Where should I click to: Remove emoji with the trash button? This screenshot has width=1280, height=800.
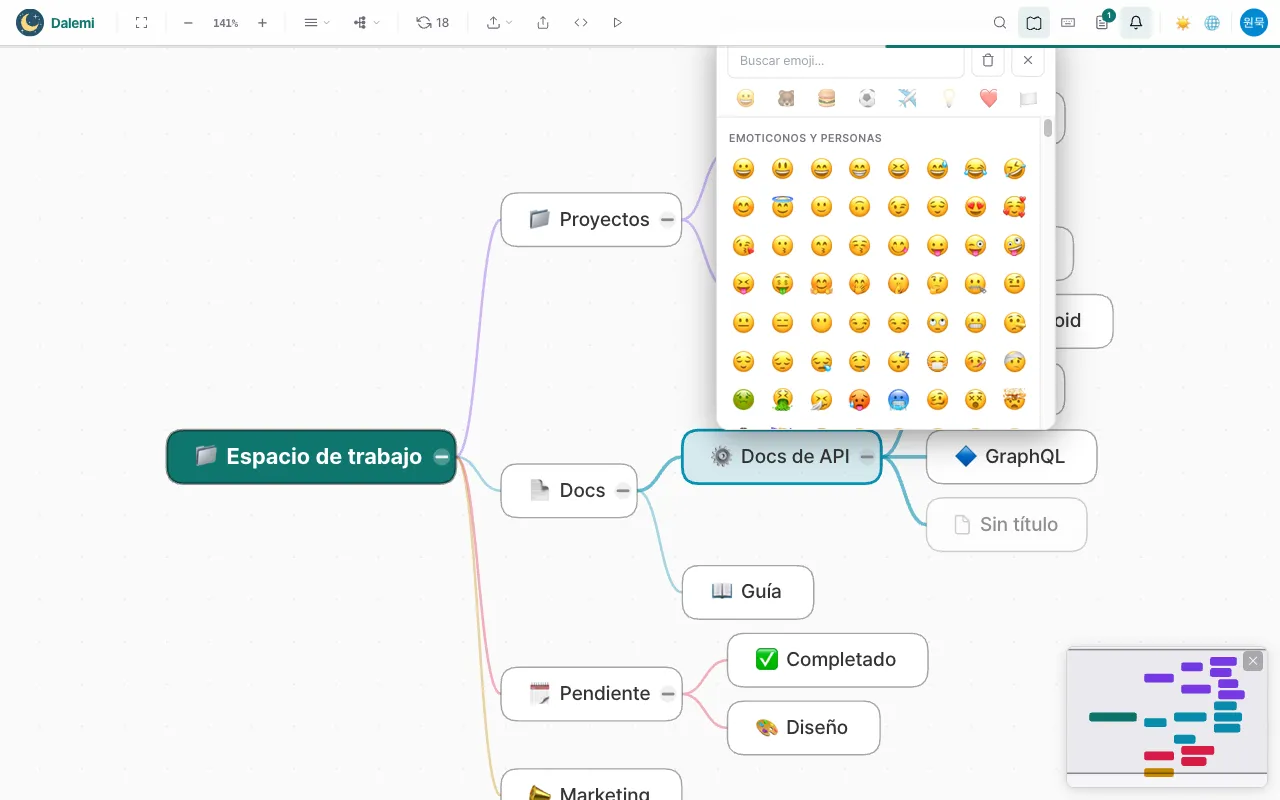pos(988,60)
